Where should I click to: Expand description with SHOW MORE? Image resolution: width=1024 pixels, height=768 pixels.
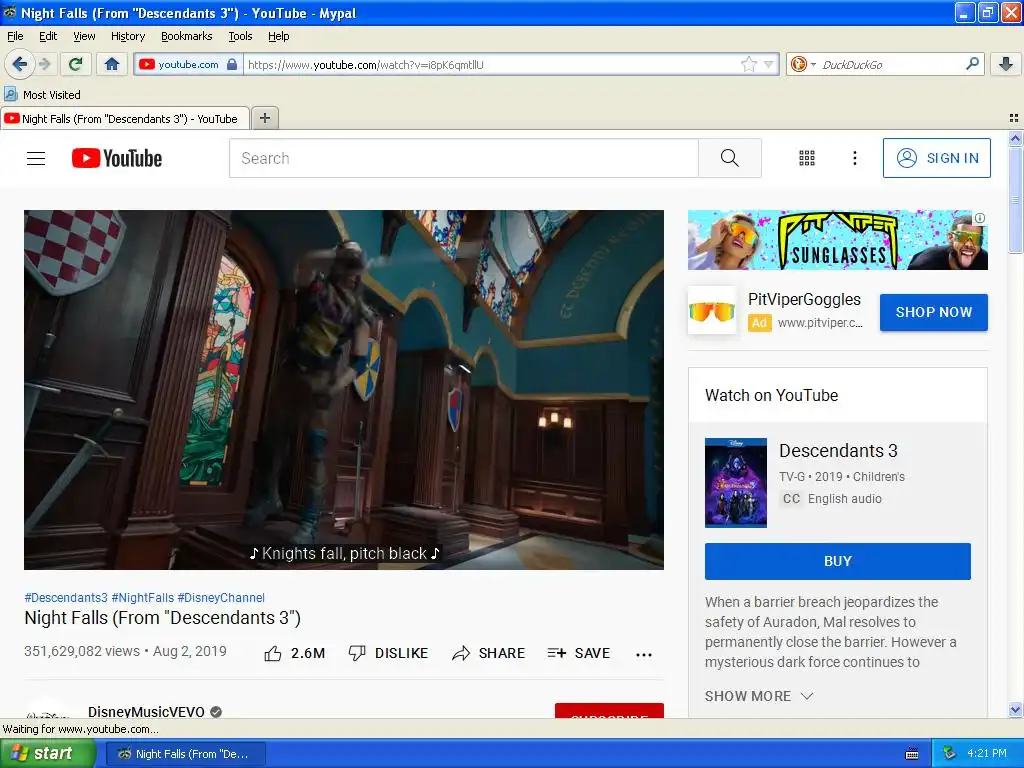tap(758, 696)
